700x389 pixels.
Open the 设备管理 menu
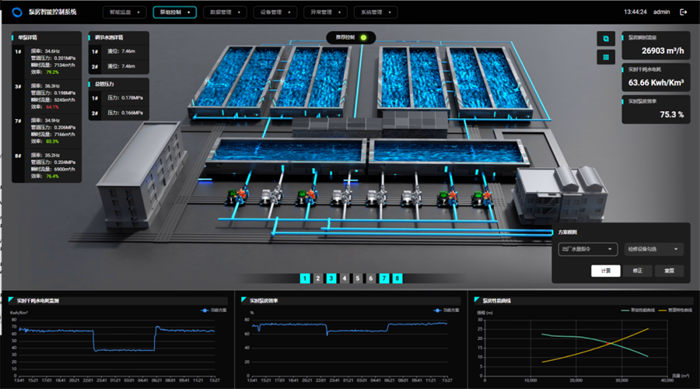click(x=275, y=12)
